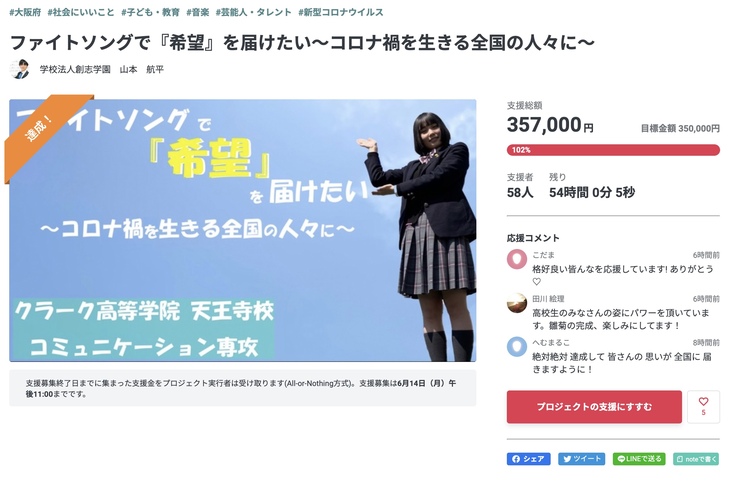Select the #子ども・教育 tag
This screenshot has height=485, width=736.
[x=150, y=12]
